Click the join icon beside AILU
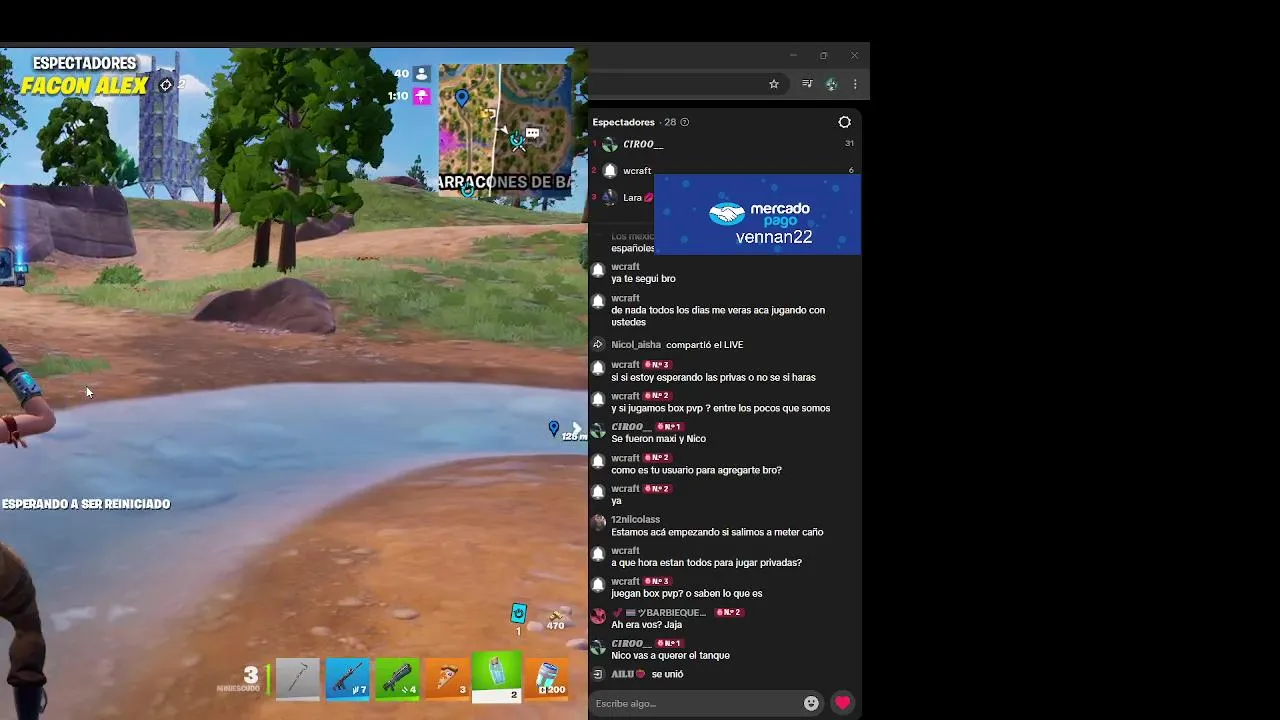The height and width of the screenshot is (720, 1280). point(598,675)
